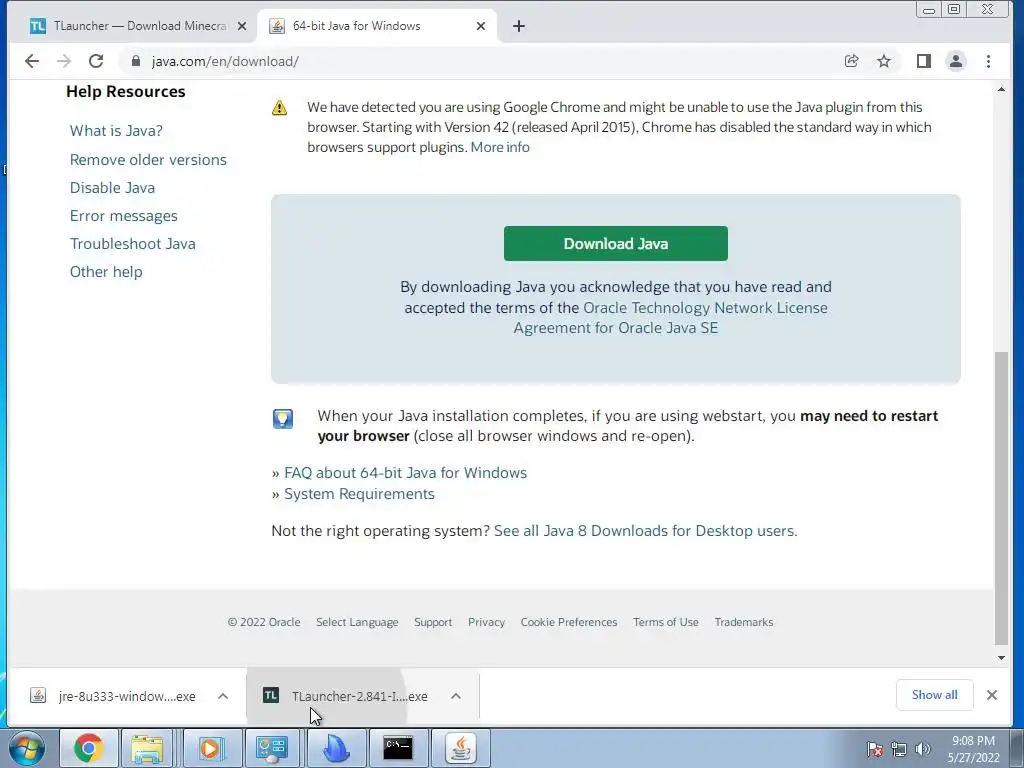Click the scrollbar down arrow
This screenshot has height=768, width=1024.
tap(1001, 658)
